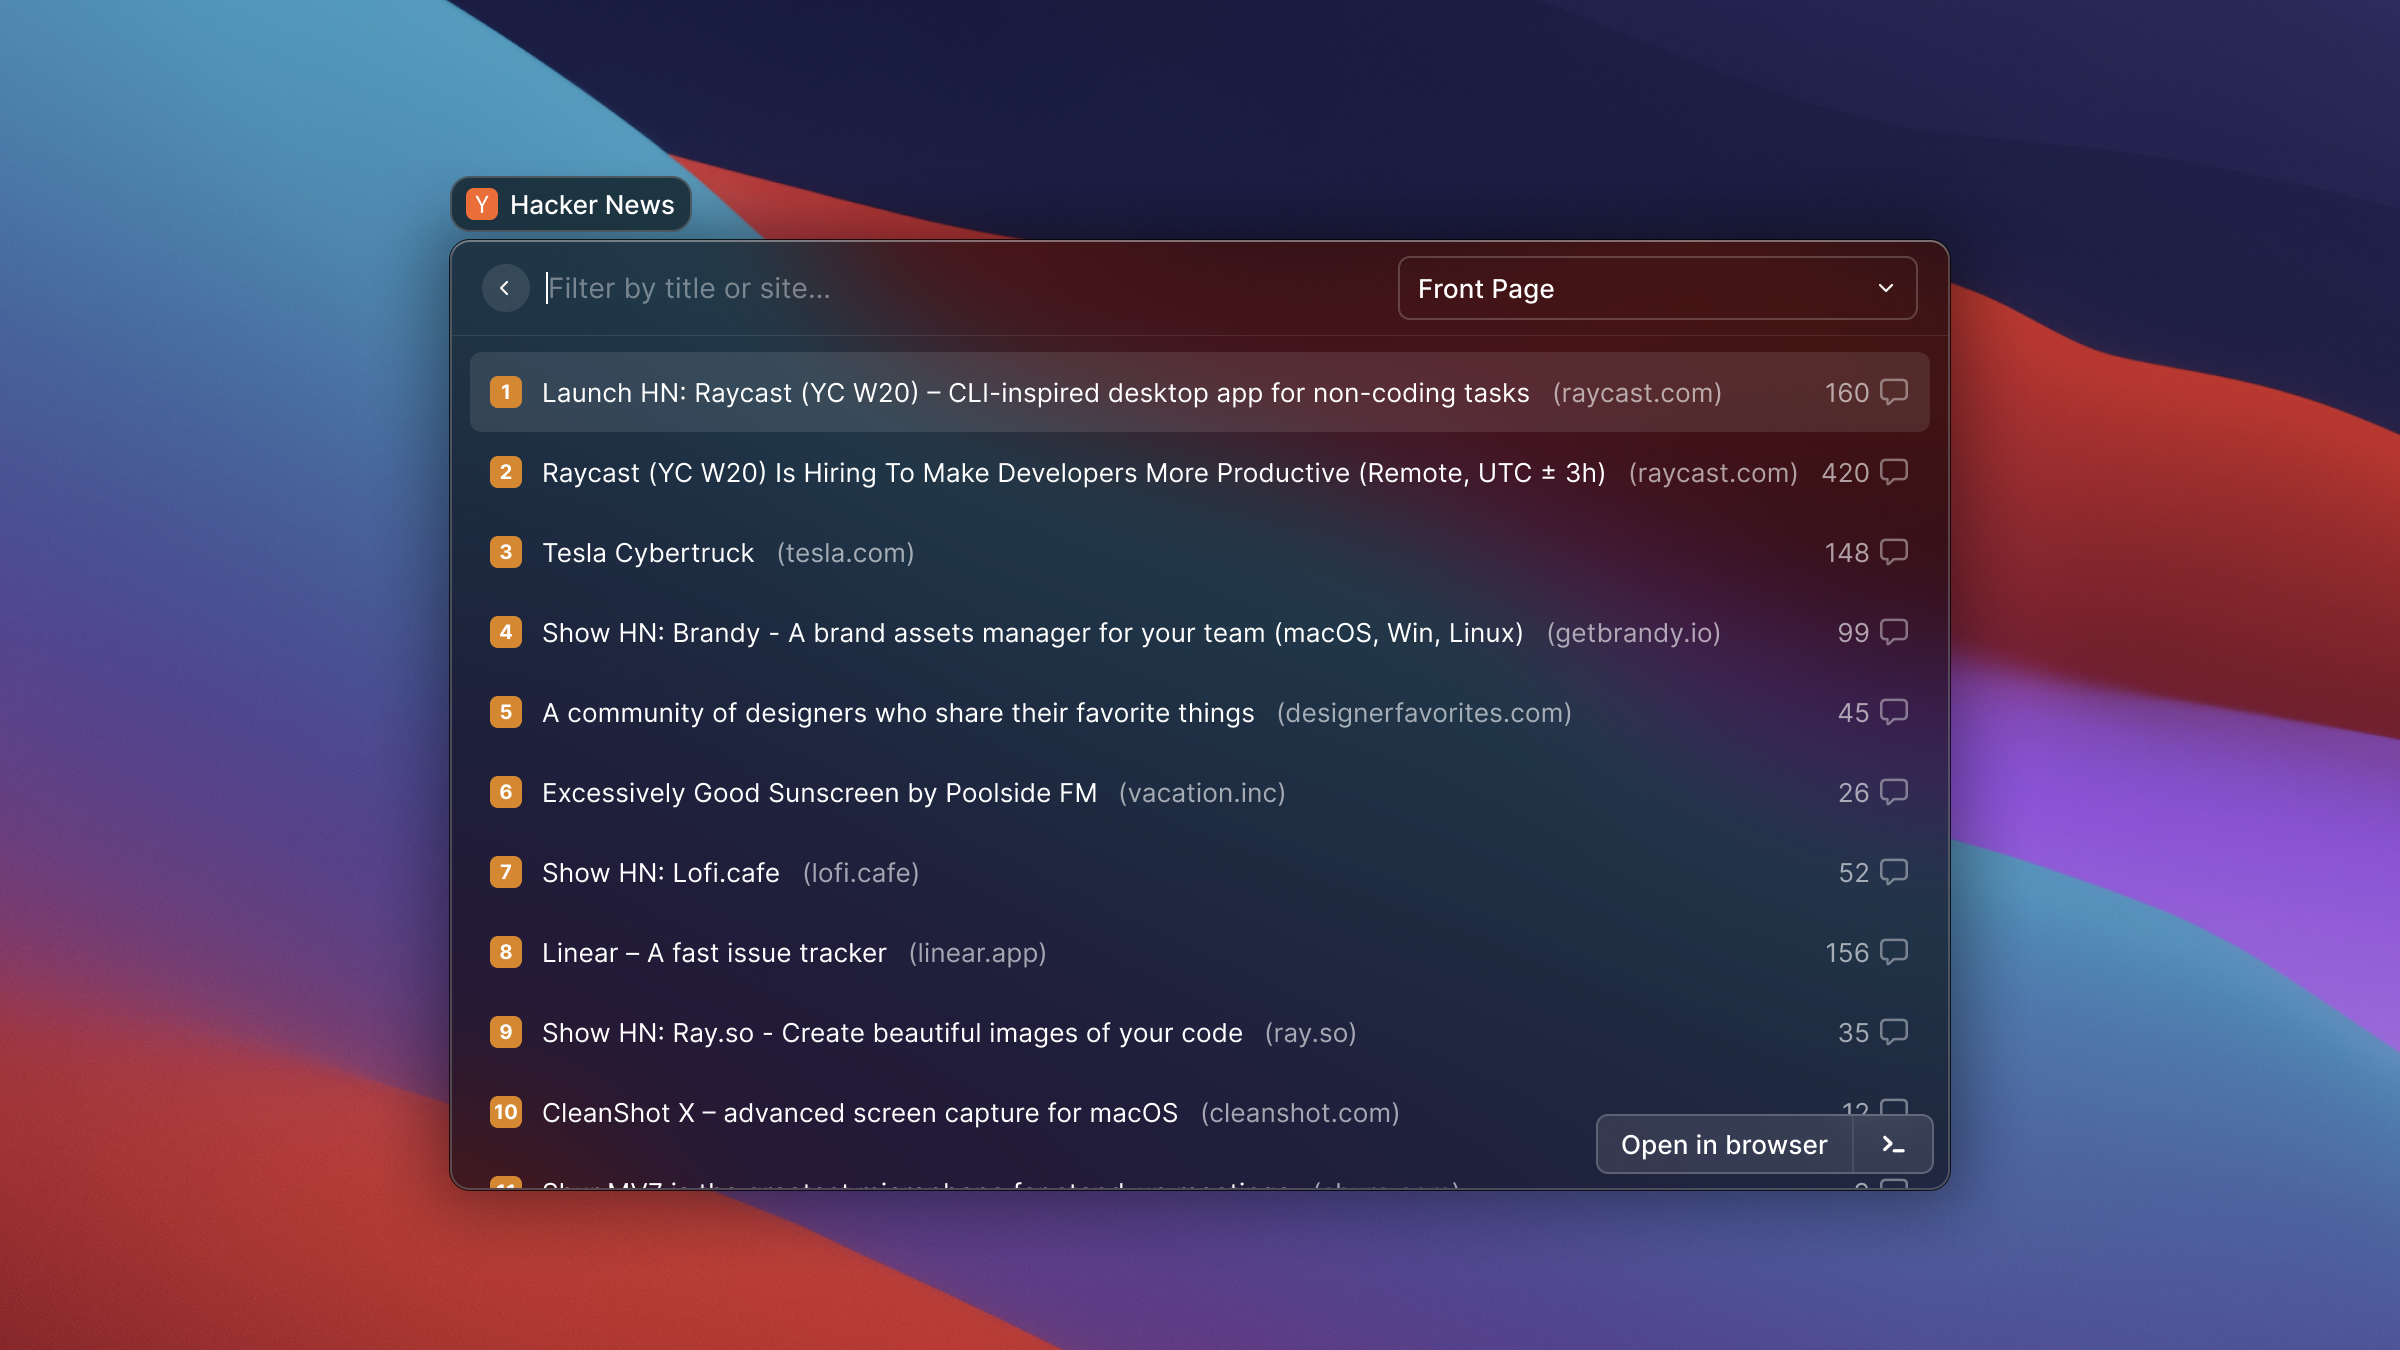
Task: Click the (designerfavorites.com) domain text
Action: click(x=1424, y=713)
